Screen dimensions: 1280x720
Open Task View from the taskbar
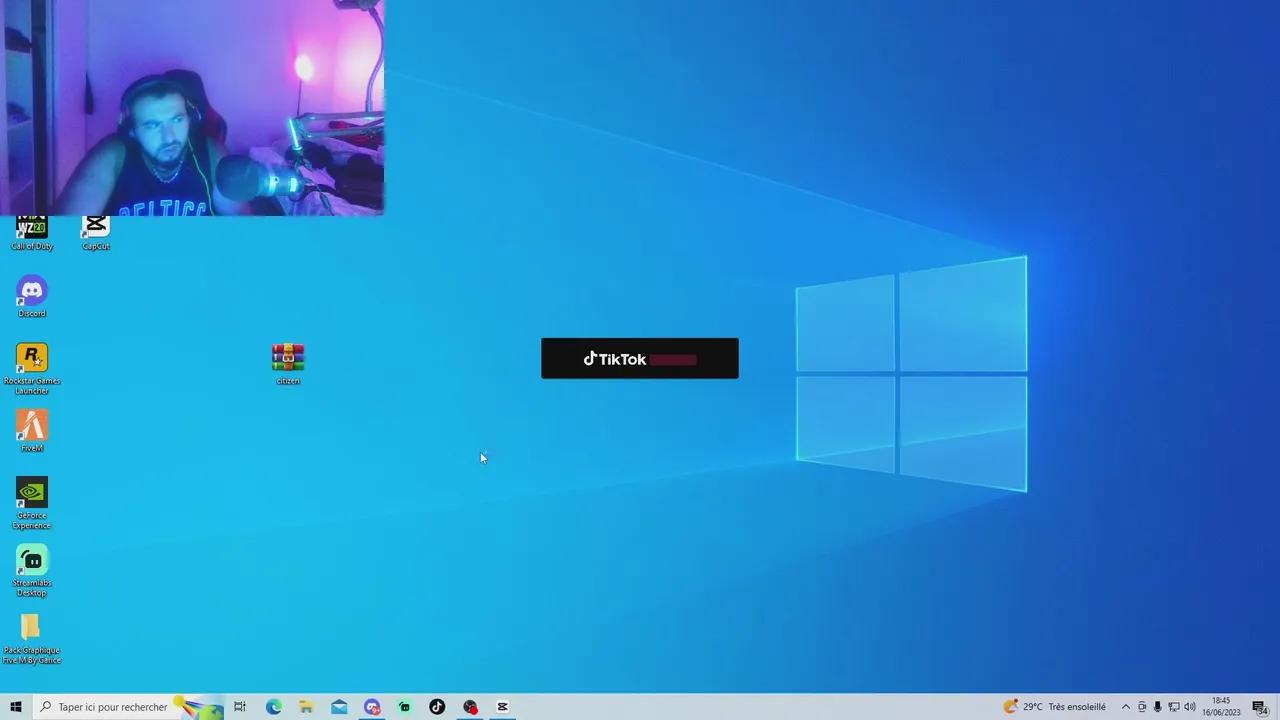coord(240,707)
